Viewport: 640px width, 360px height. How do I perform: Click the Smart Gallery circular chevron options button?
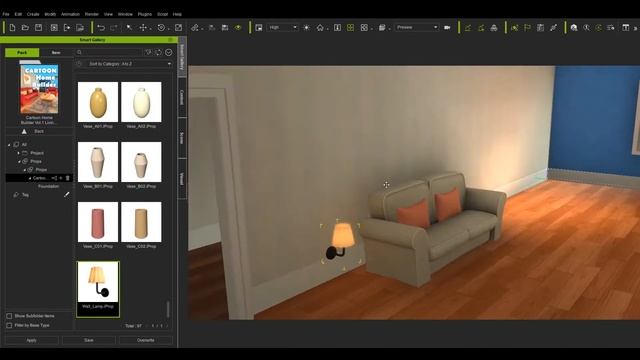pyautogui.click(x=169, y=52)
